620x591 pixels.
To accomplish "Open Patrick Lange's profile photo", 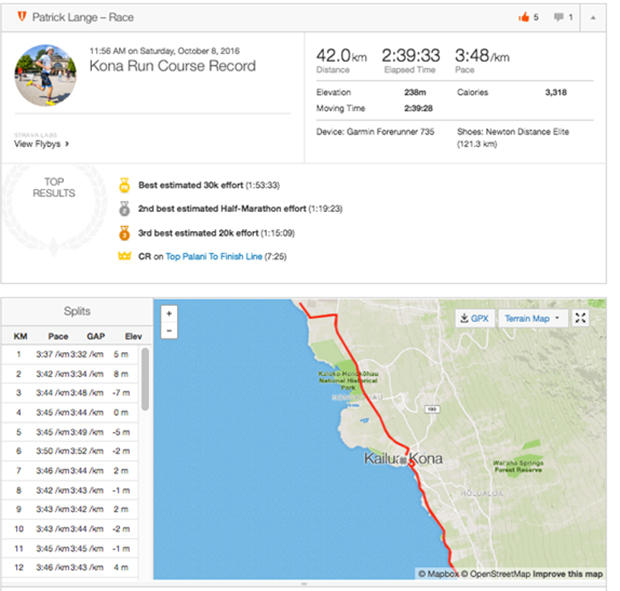I will (47, 75).
